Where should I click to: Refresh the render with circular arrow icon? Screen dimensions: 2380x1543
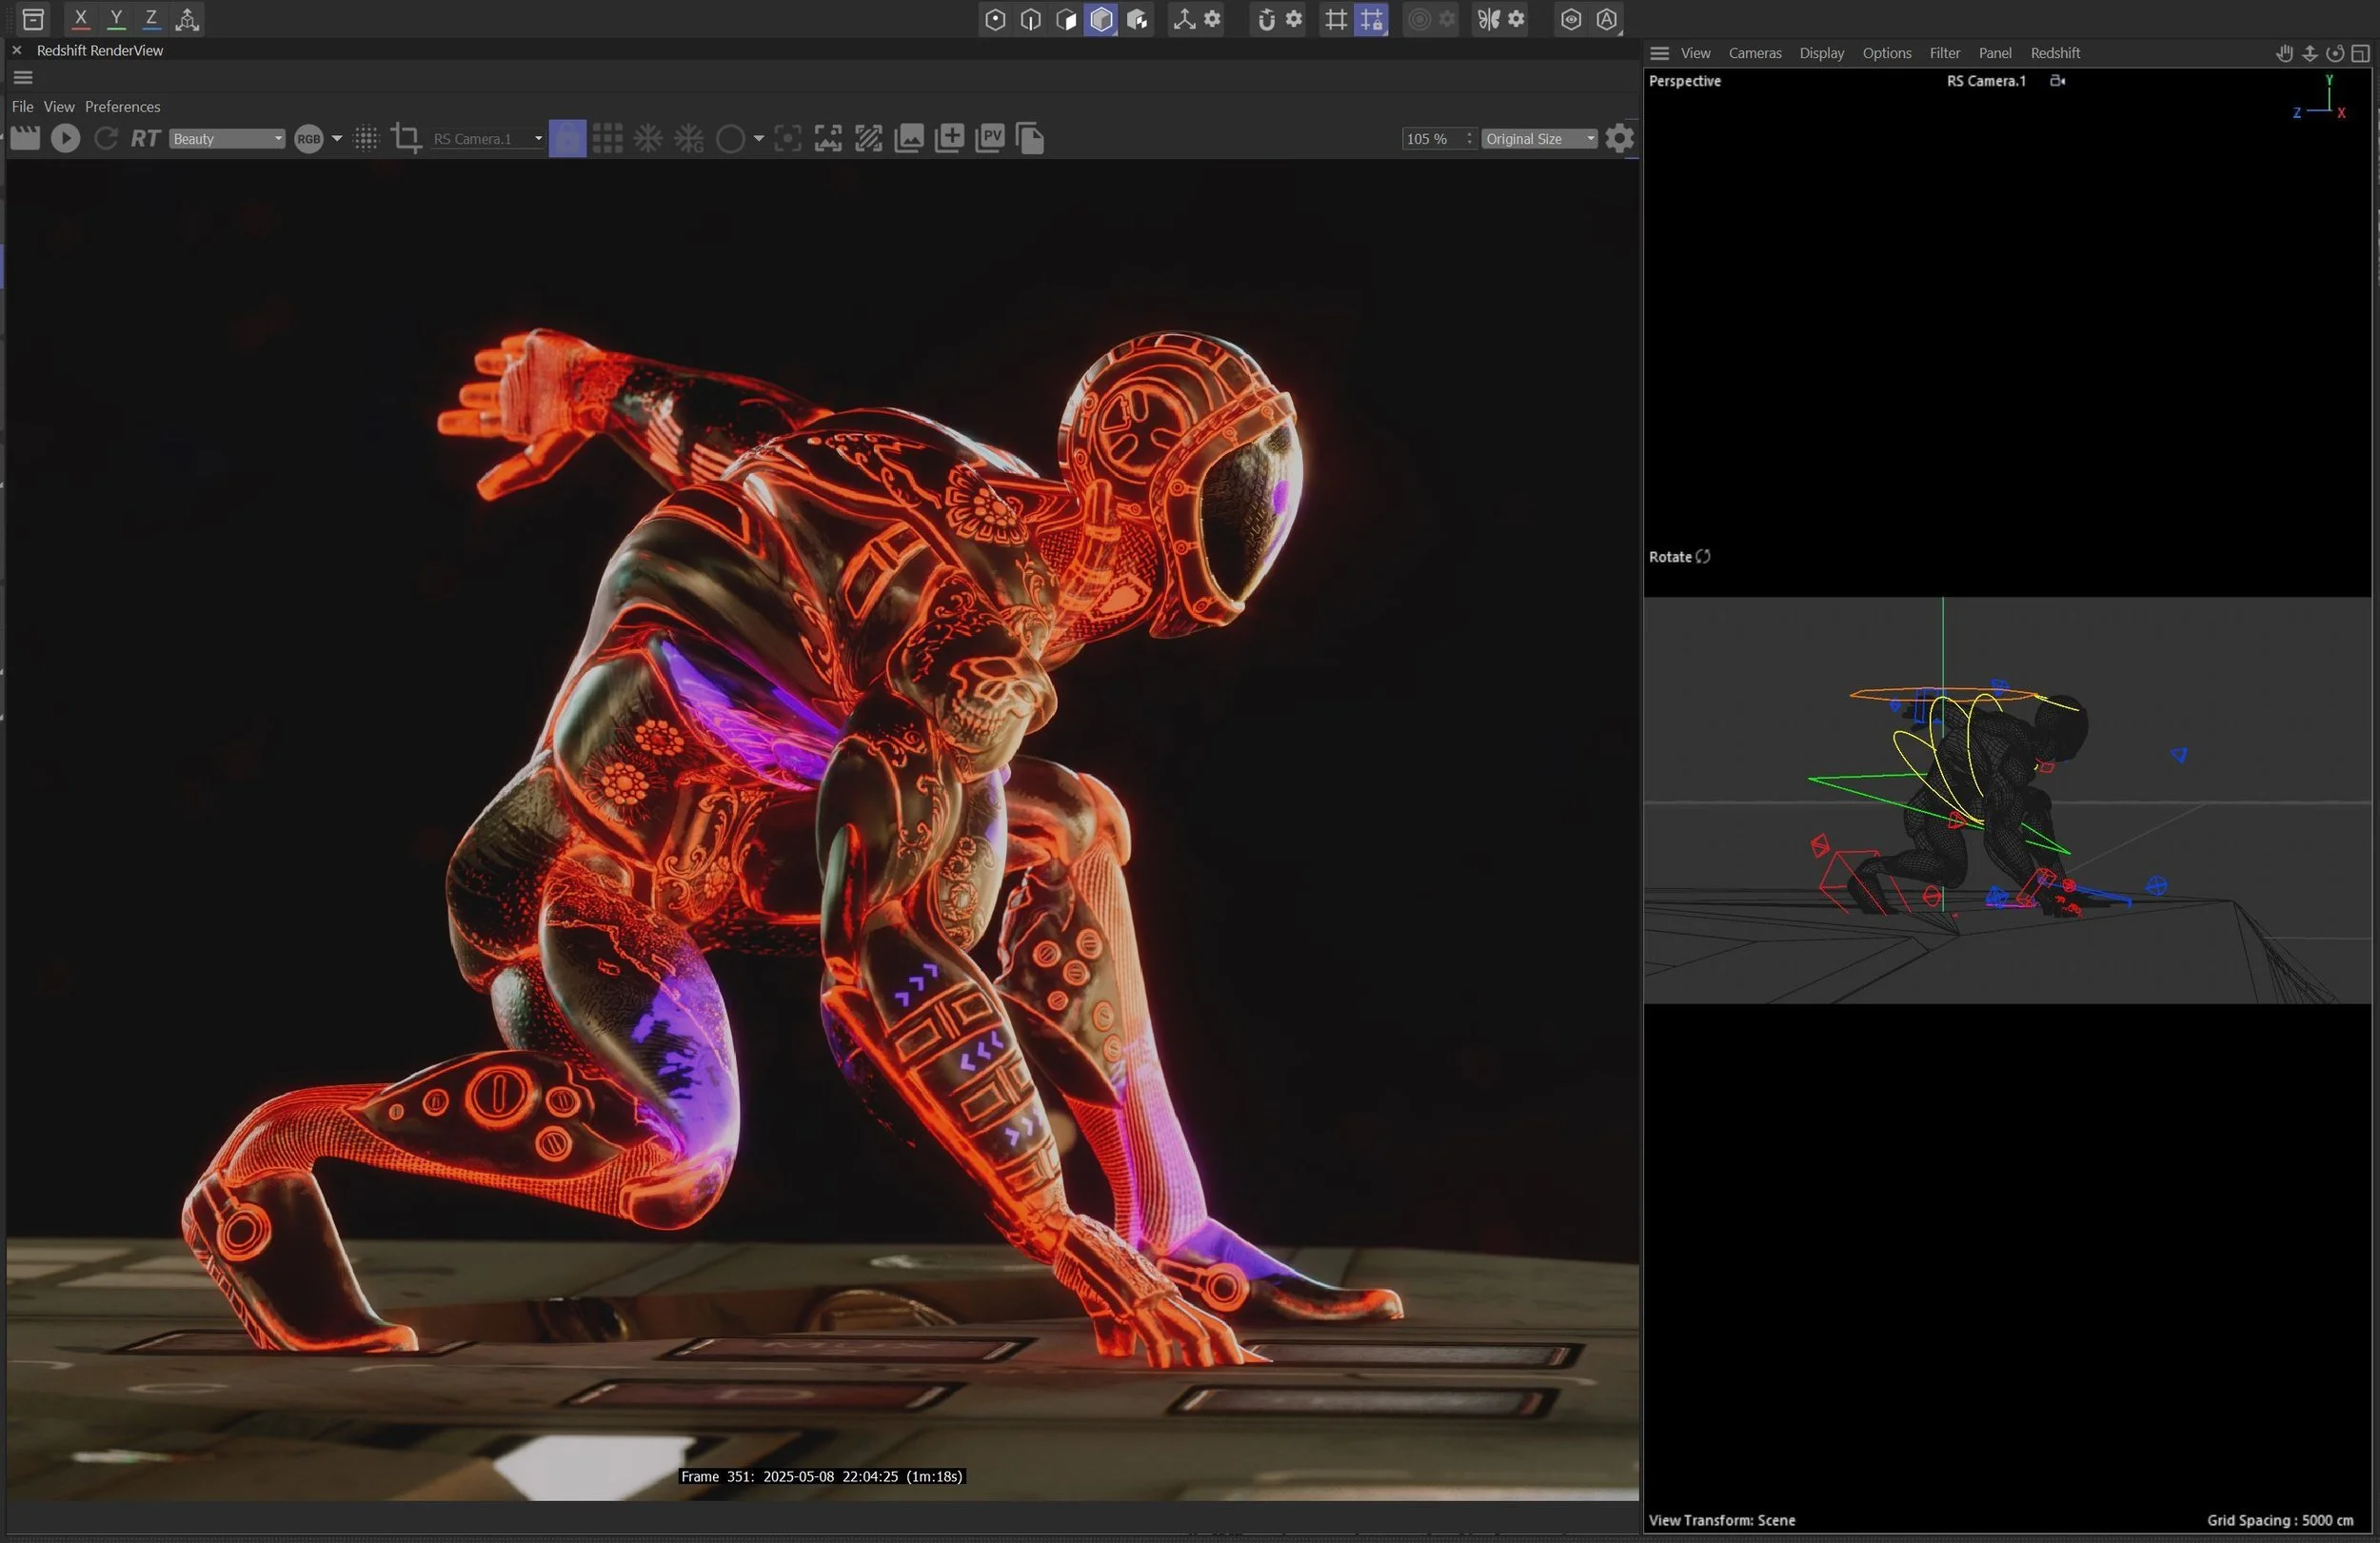[106, 138]
